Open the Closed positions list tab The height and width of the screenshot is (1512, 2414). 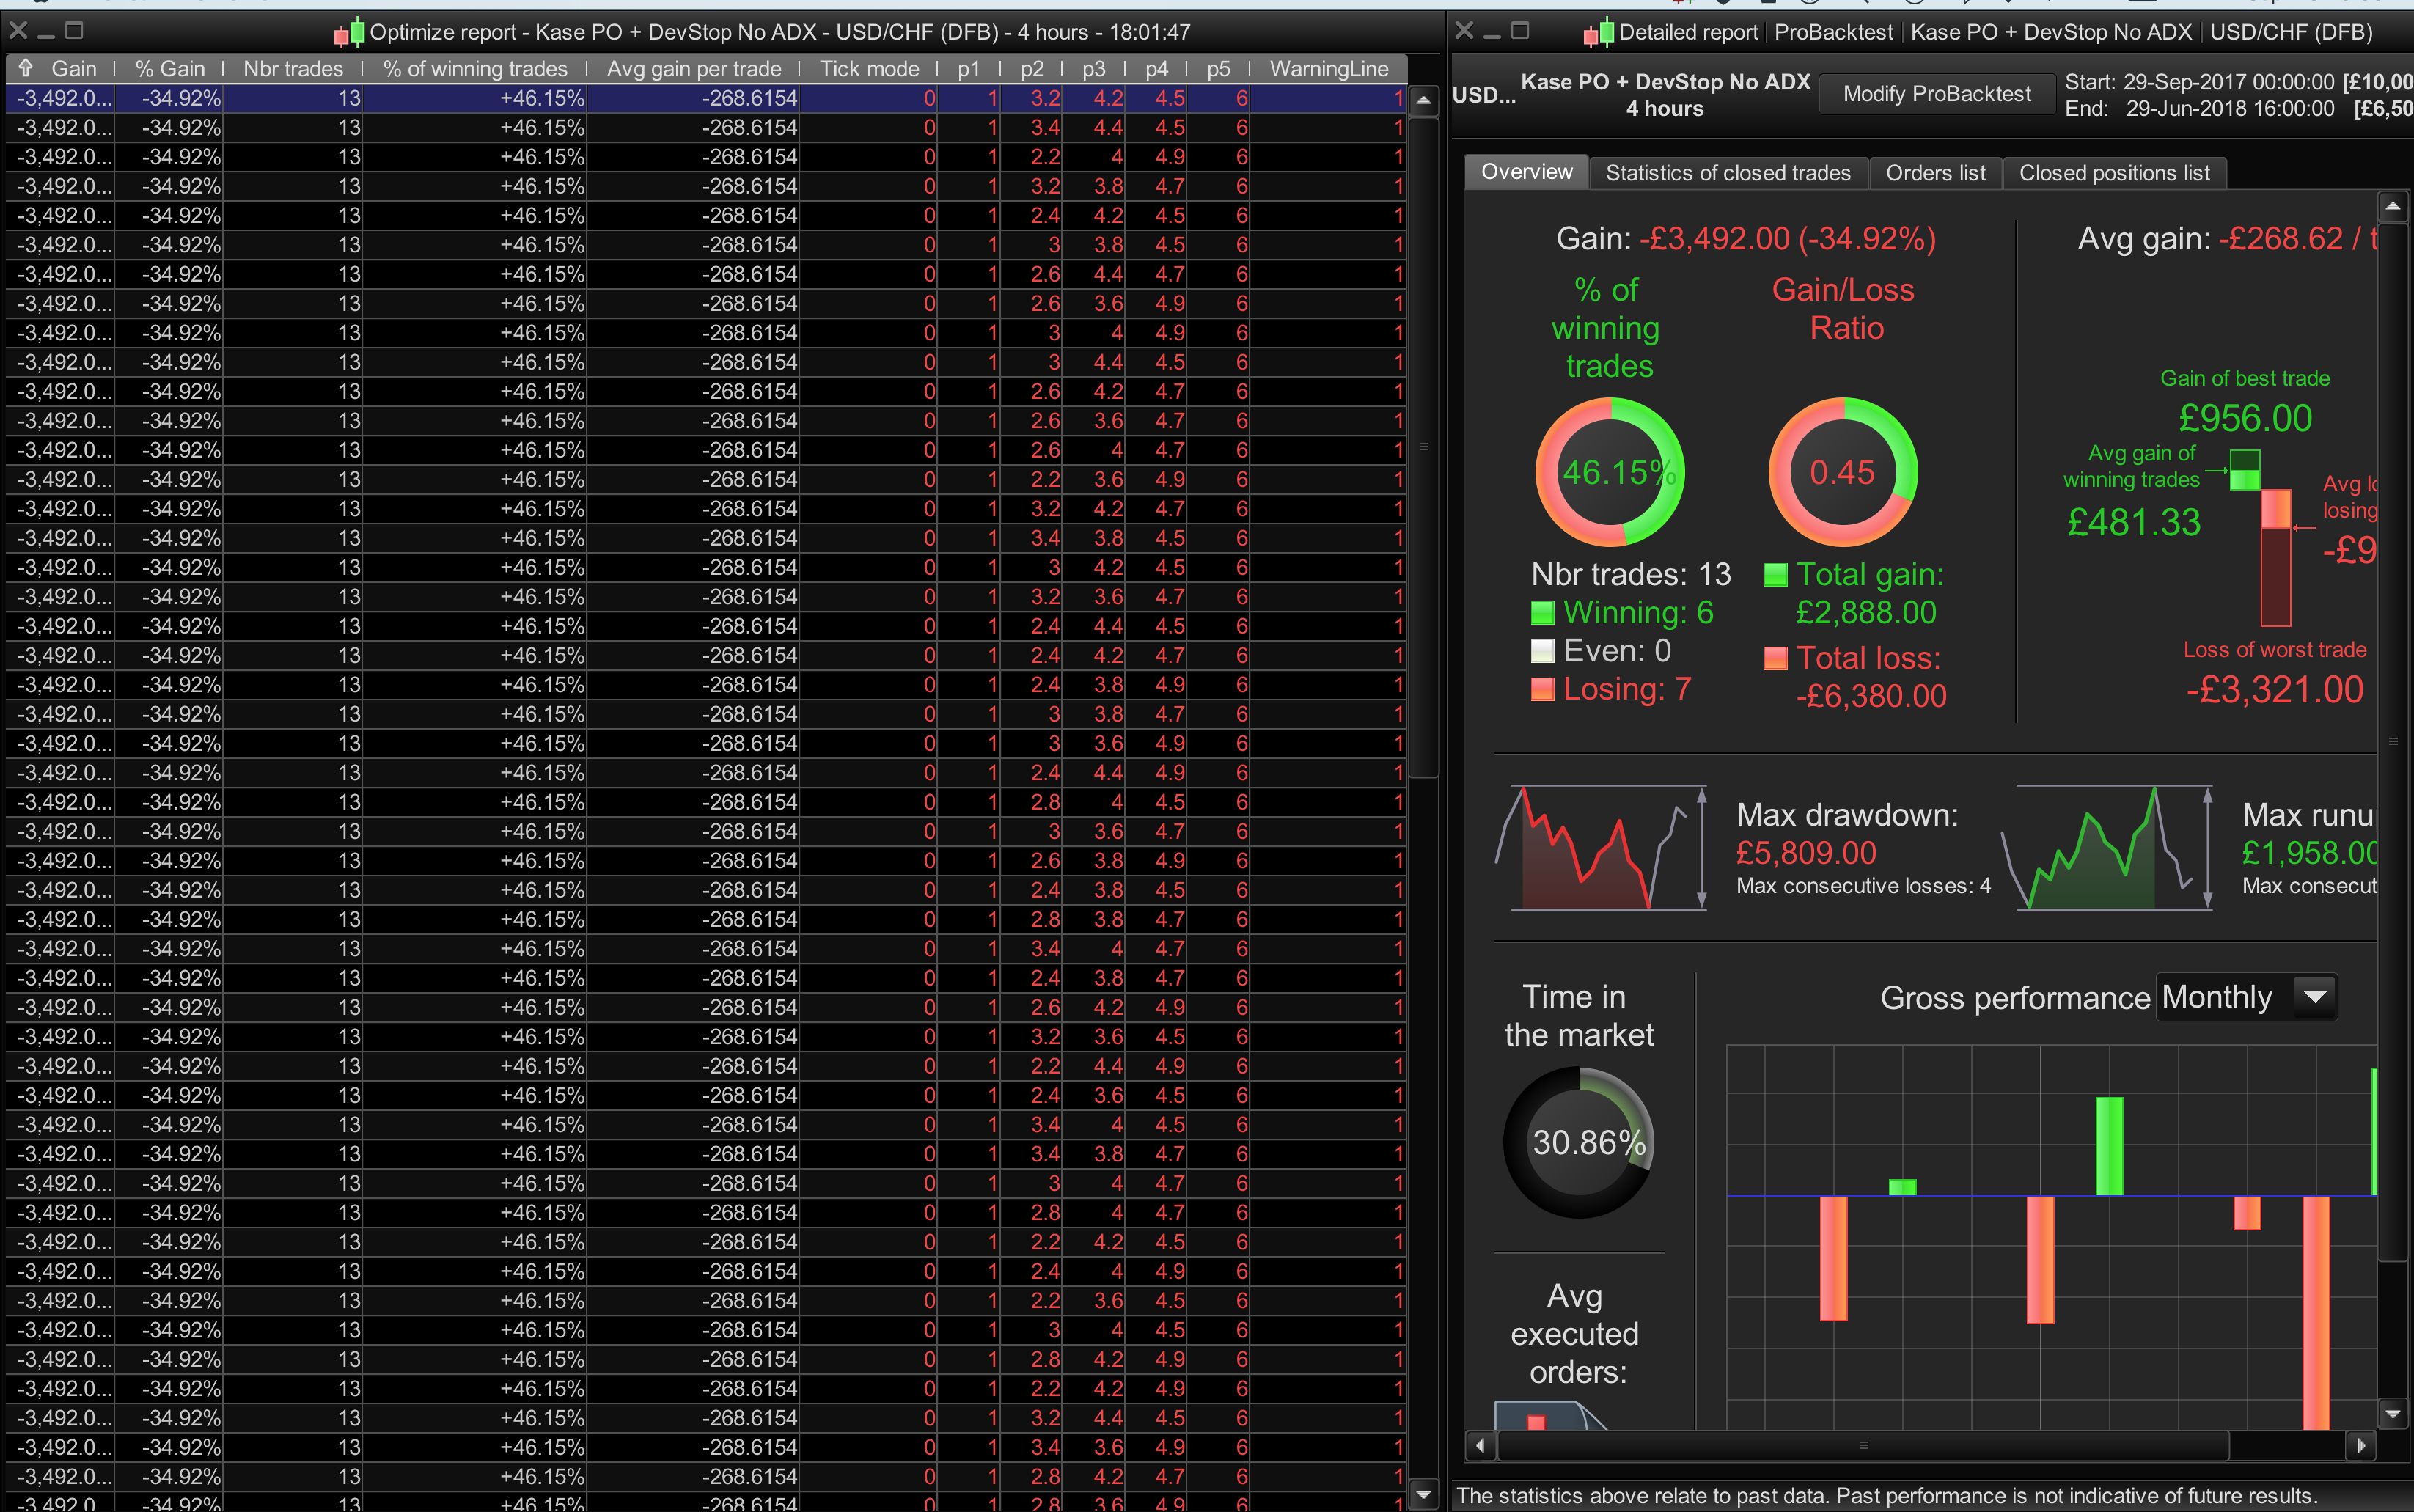2113,173
